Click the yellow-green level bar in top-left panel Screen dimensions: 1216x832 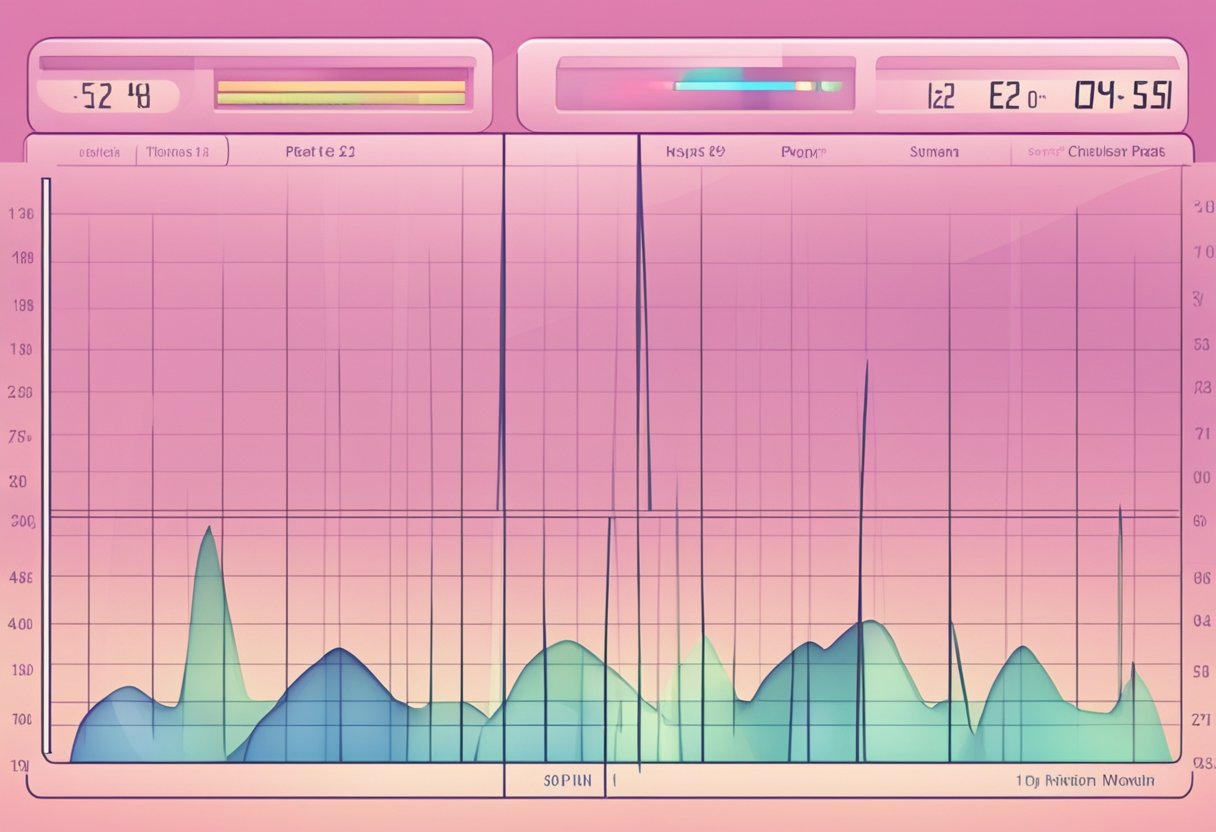341,93
